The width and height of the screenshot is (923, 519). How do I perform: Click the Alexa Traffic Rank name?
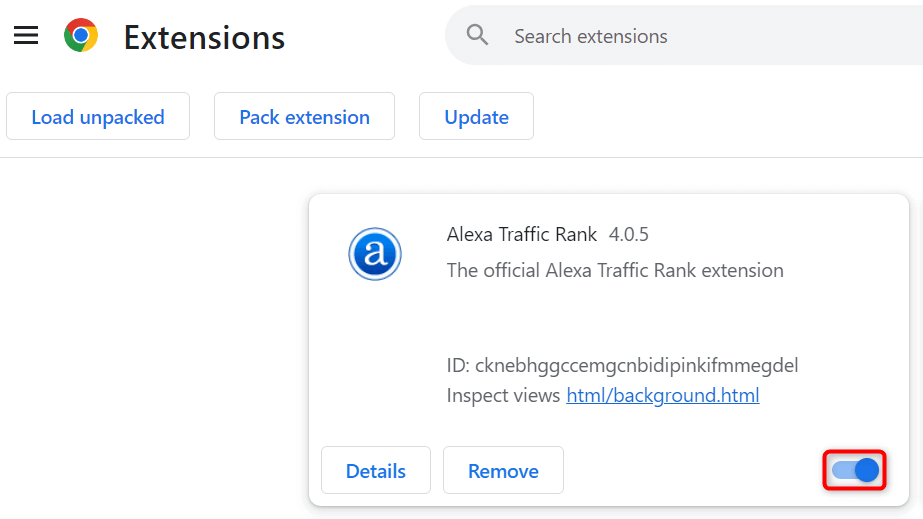point(521,235)
